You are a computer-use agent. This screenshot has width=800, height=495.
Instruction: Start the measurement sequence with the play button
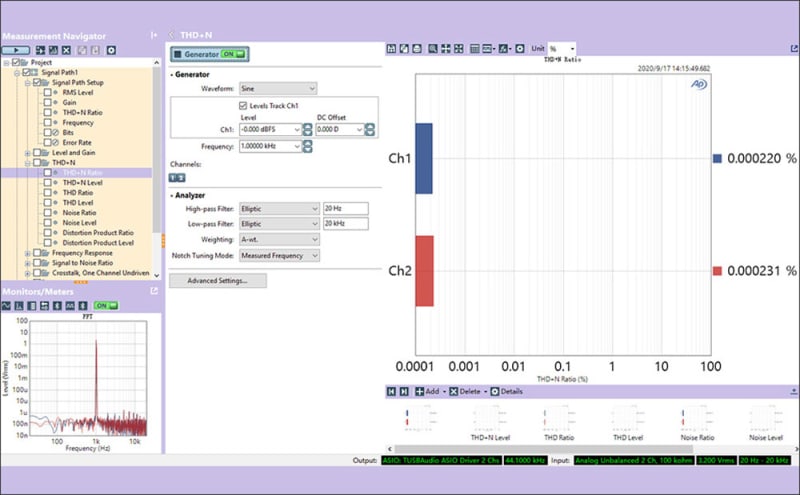coord(16,50)
